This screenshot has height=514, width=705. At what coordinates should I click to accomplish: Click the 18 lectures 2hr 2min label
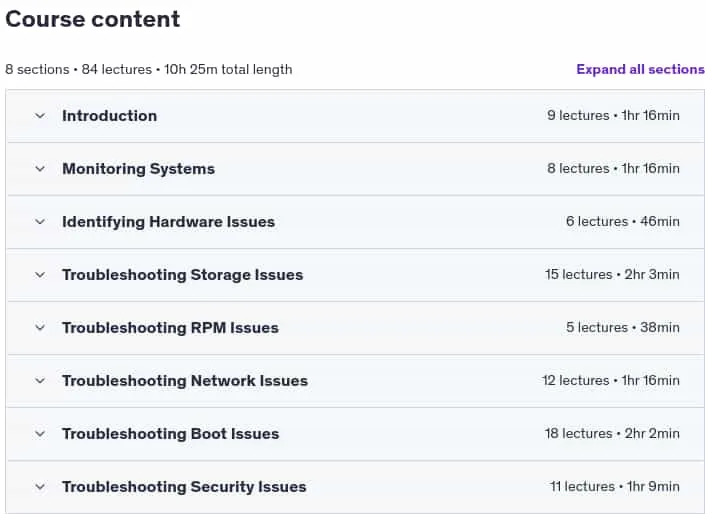[612, 434]
